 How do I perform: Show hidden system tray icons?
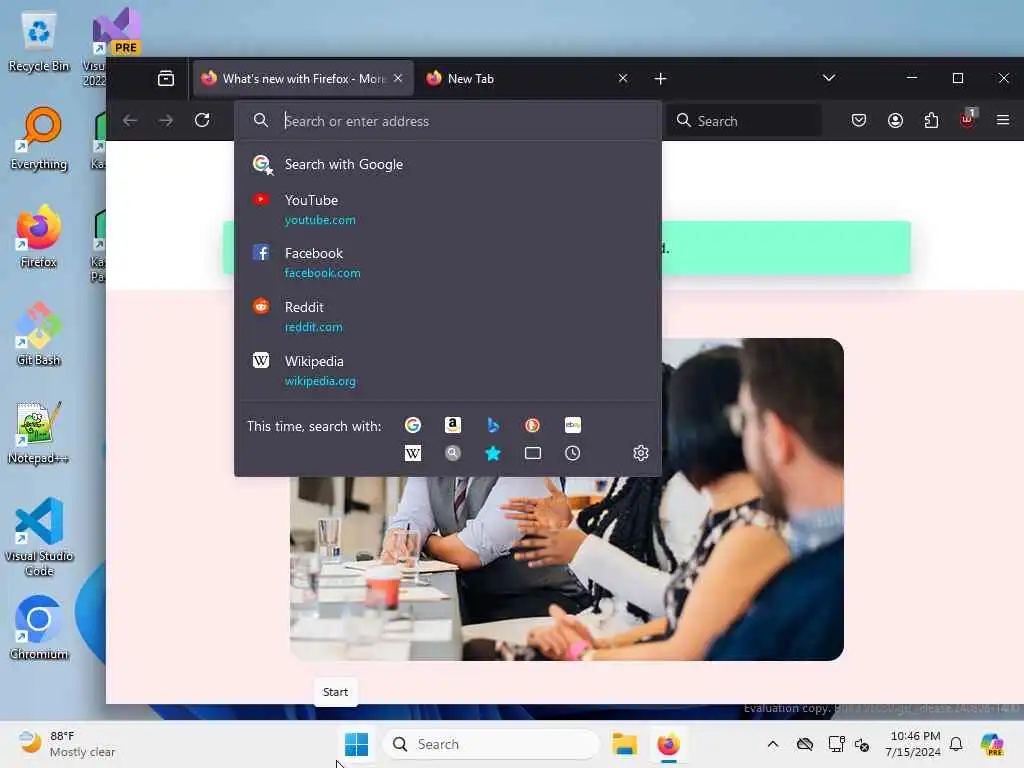tap(773, 744)
